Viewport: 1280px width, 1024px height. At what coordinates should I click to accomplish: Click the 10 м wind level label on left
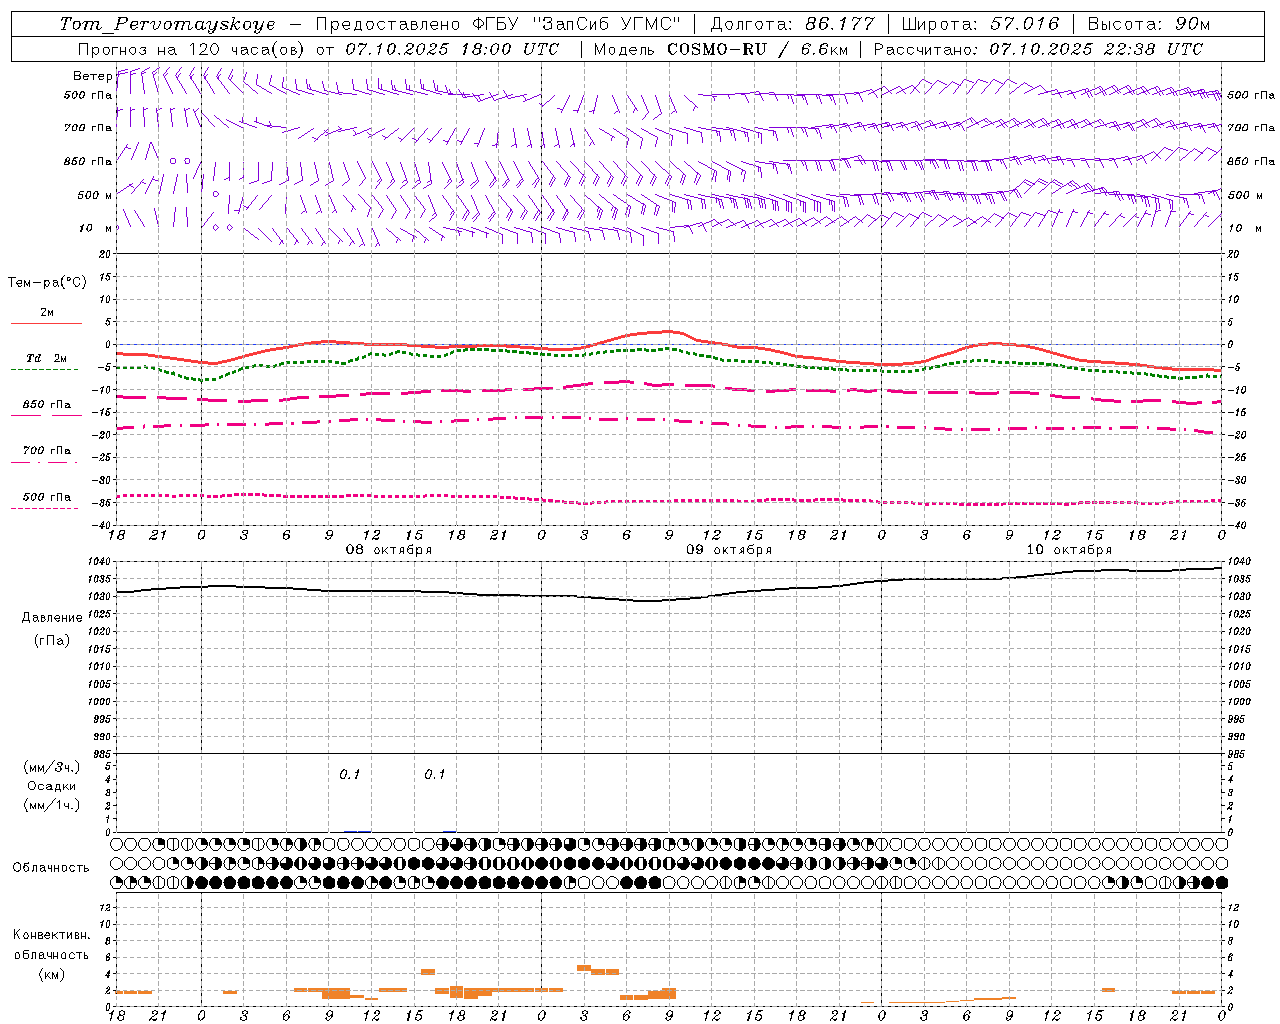point(96,228)
